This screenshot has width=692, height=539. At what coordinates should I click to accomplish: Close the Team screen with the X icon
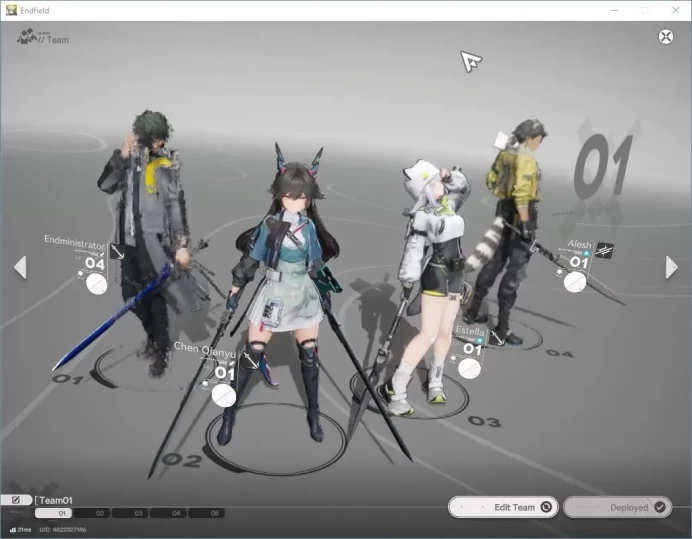point(666,36)
